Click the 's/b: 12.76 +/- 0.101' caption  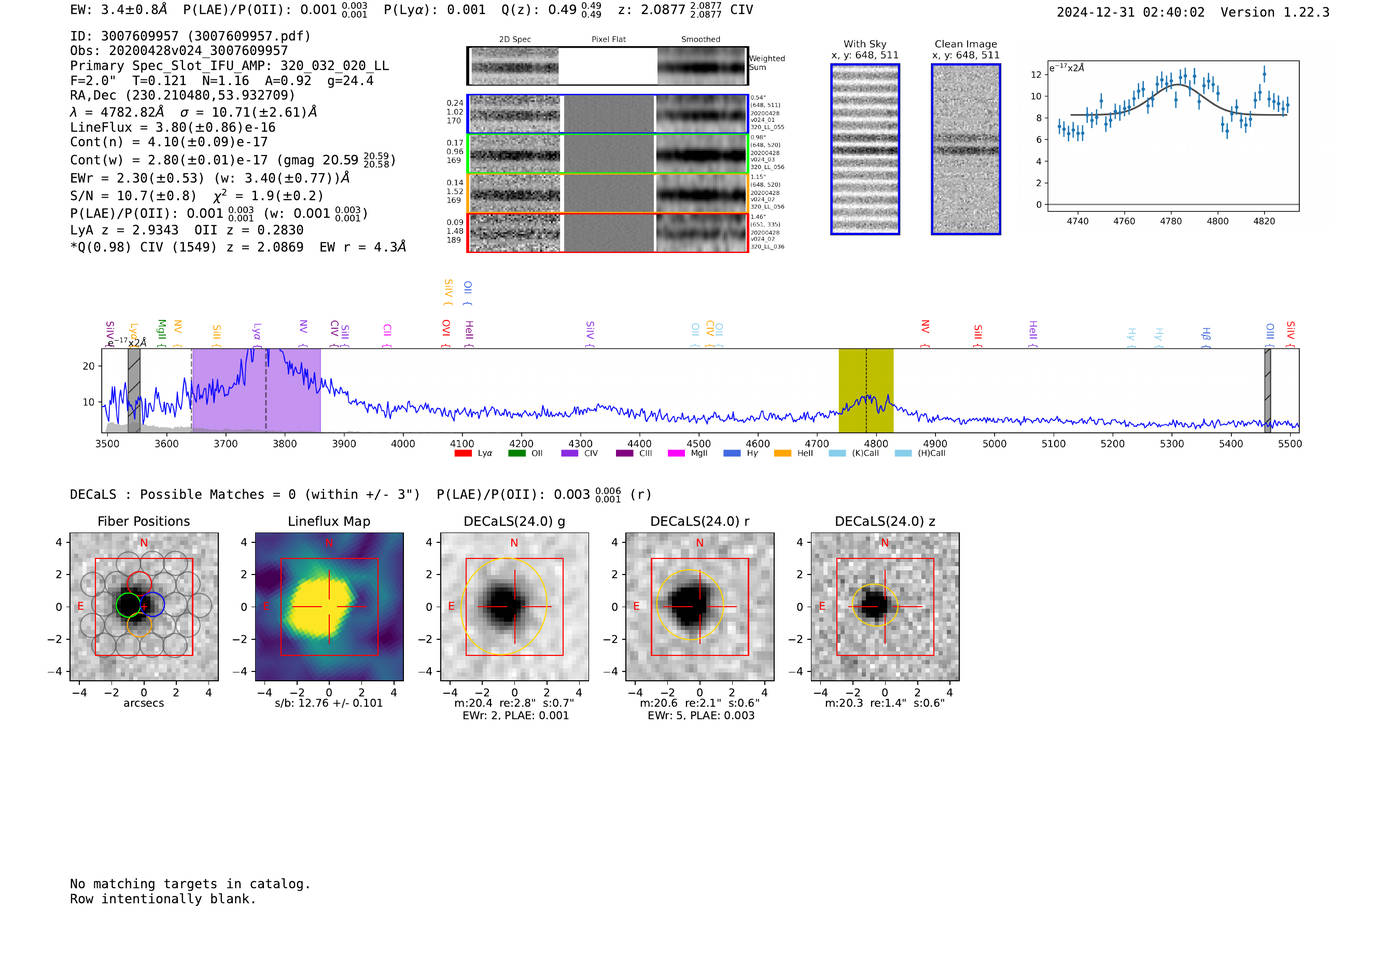point(329,703)
